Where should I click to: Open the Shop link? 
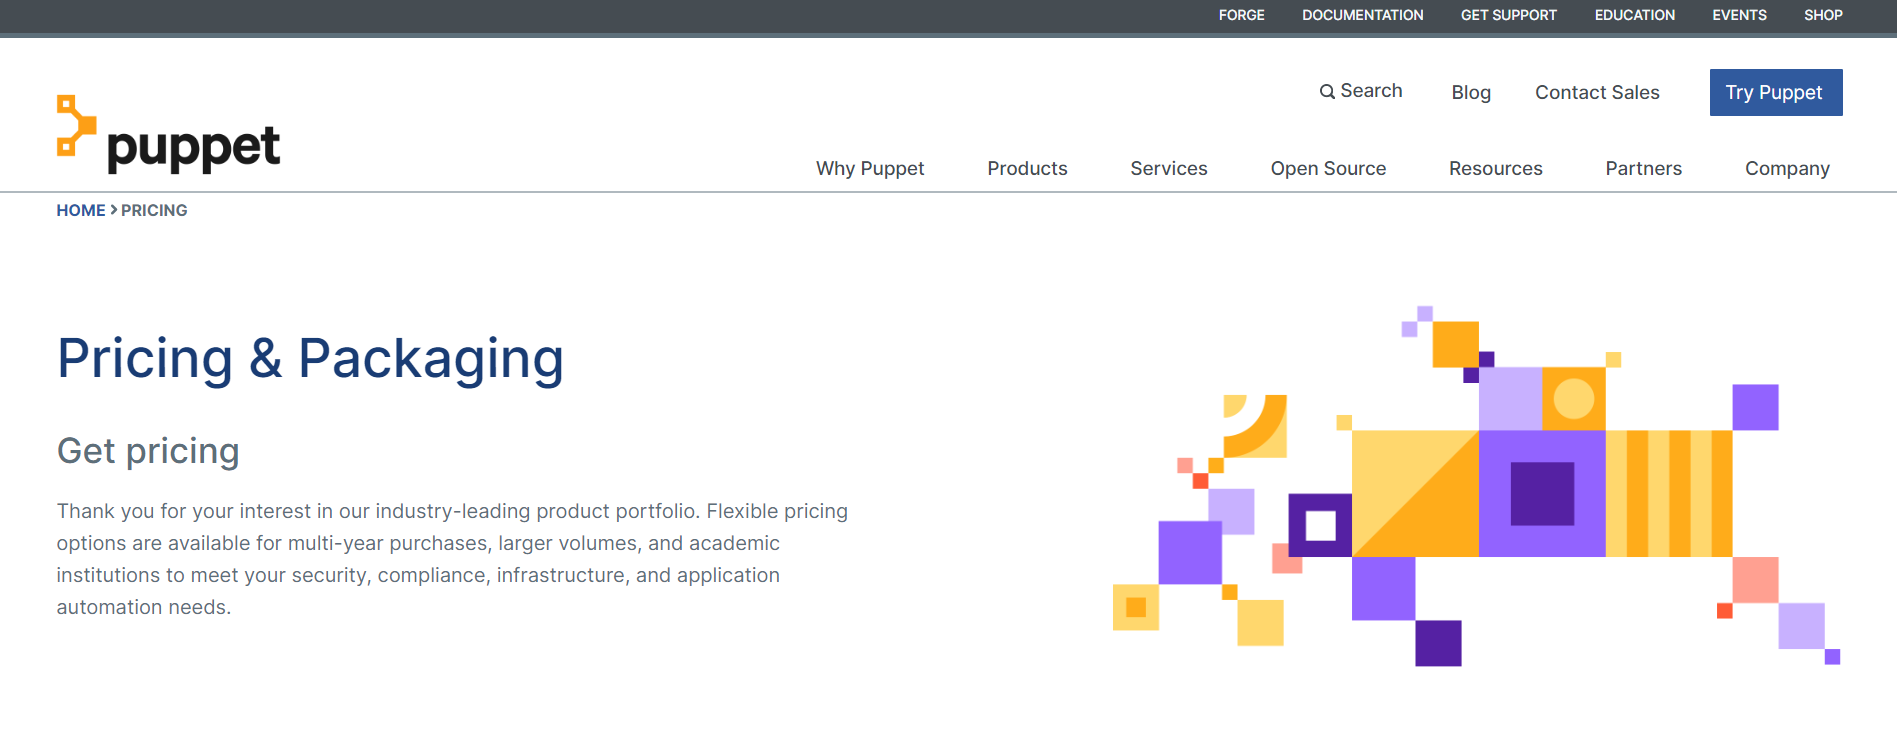(1823, 15)
